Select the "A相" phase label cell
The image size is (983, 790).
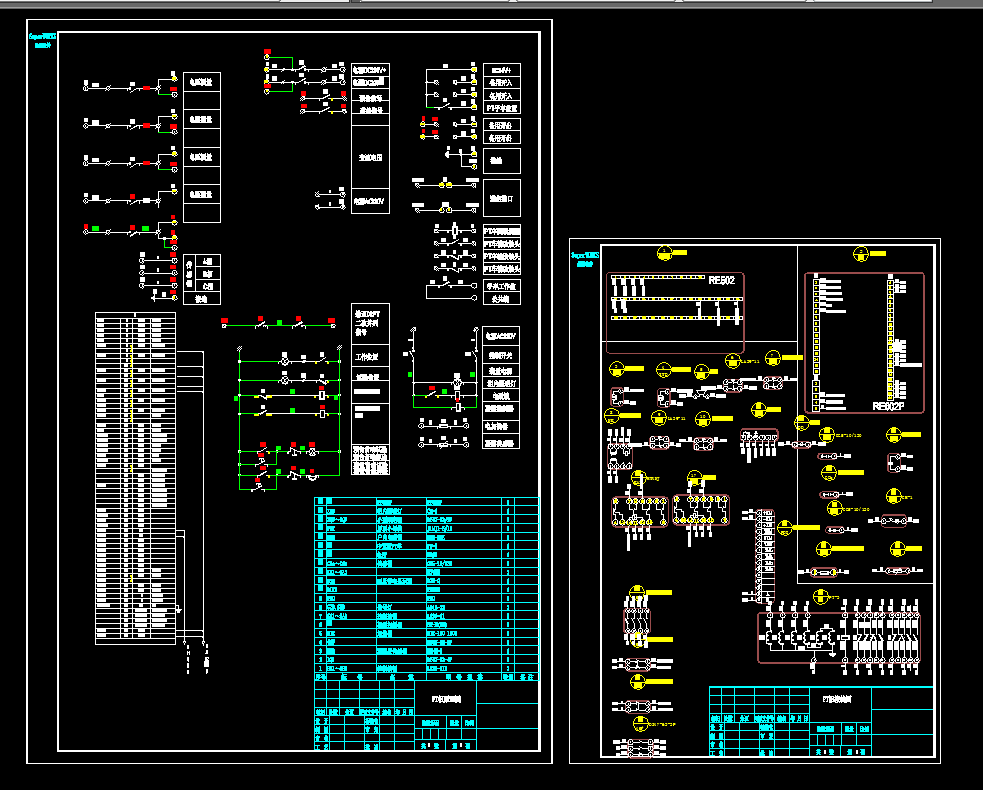208,261
